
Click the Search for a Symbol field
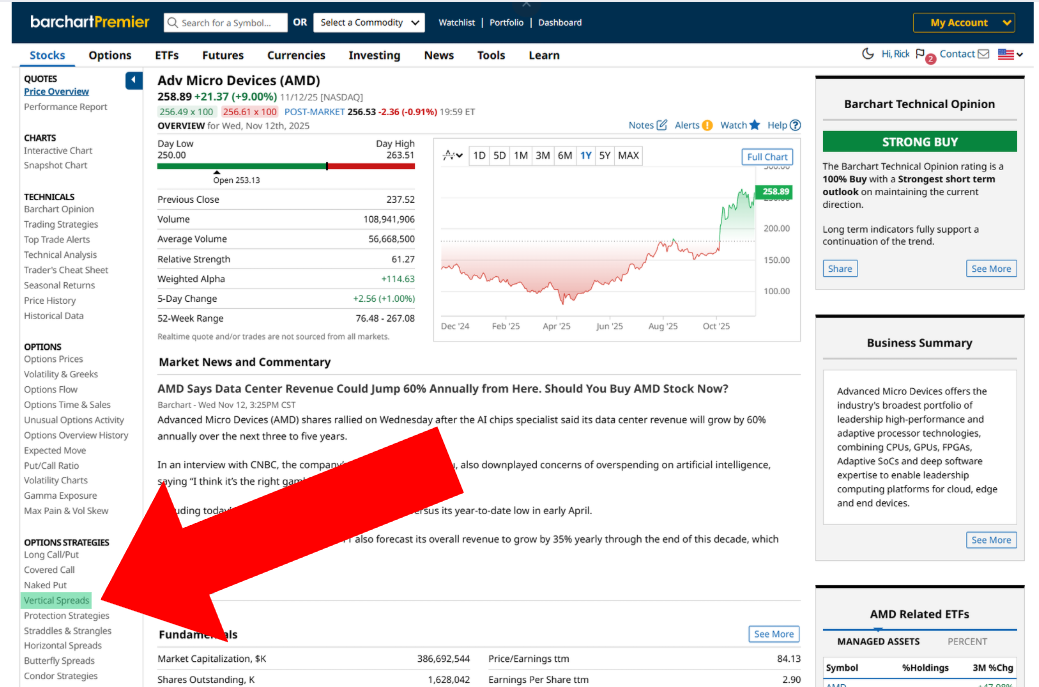225,23
